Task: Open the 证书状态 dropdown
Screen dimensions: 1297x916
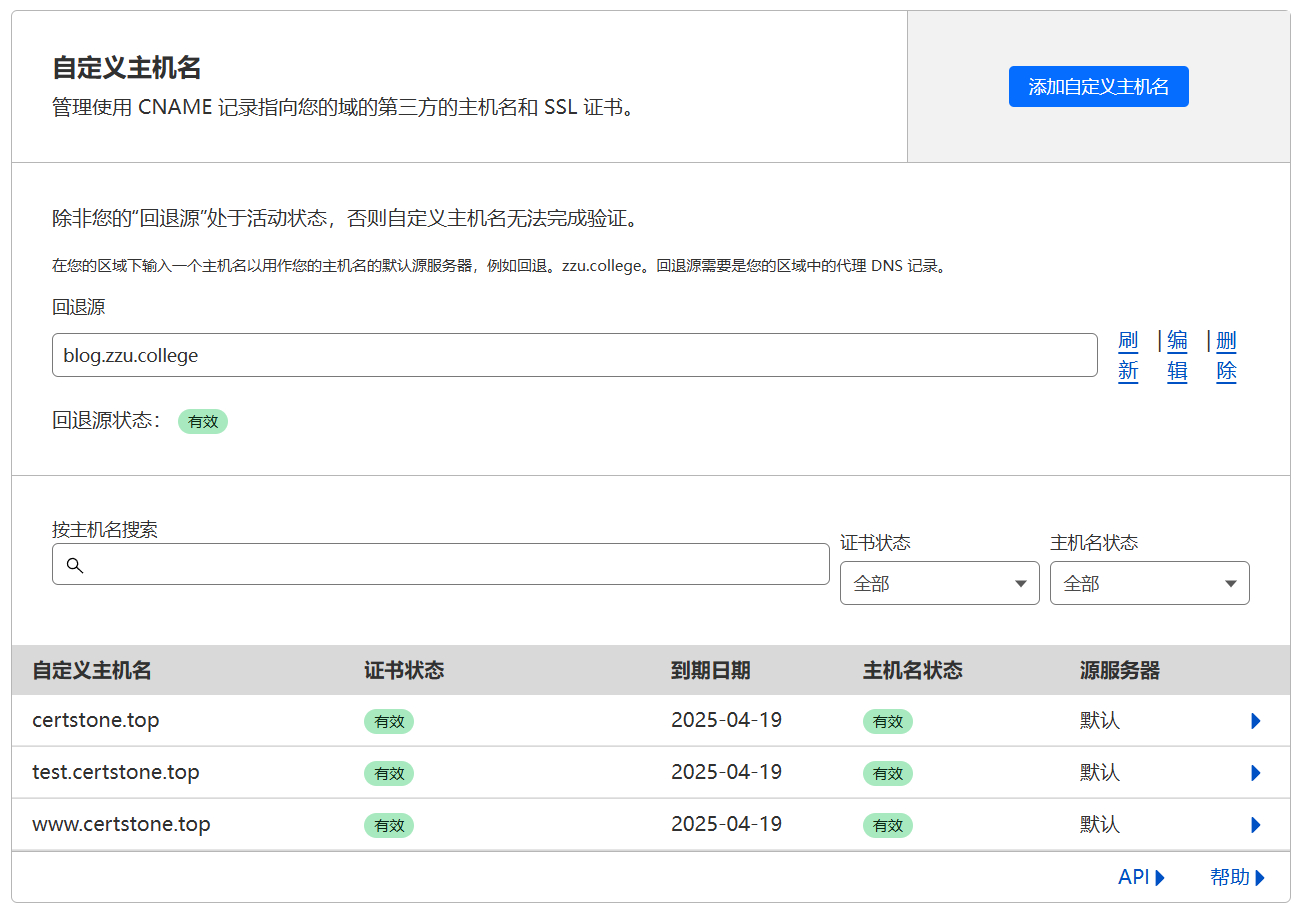Action: 939,583
